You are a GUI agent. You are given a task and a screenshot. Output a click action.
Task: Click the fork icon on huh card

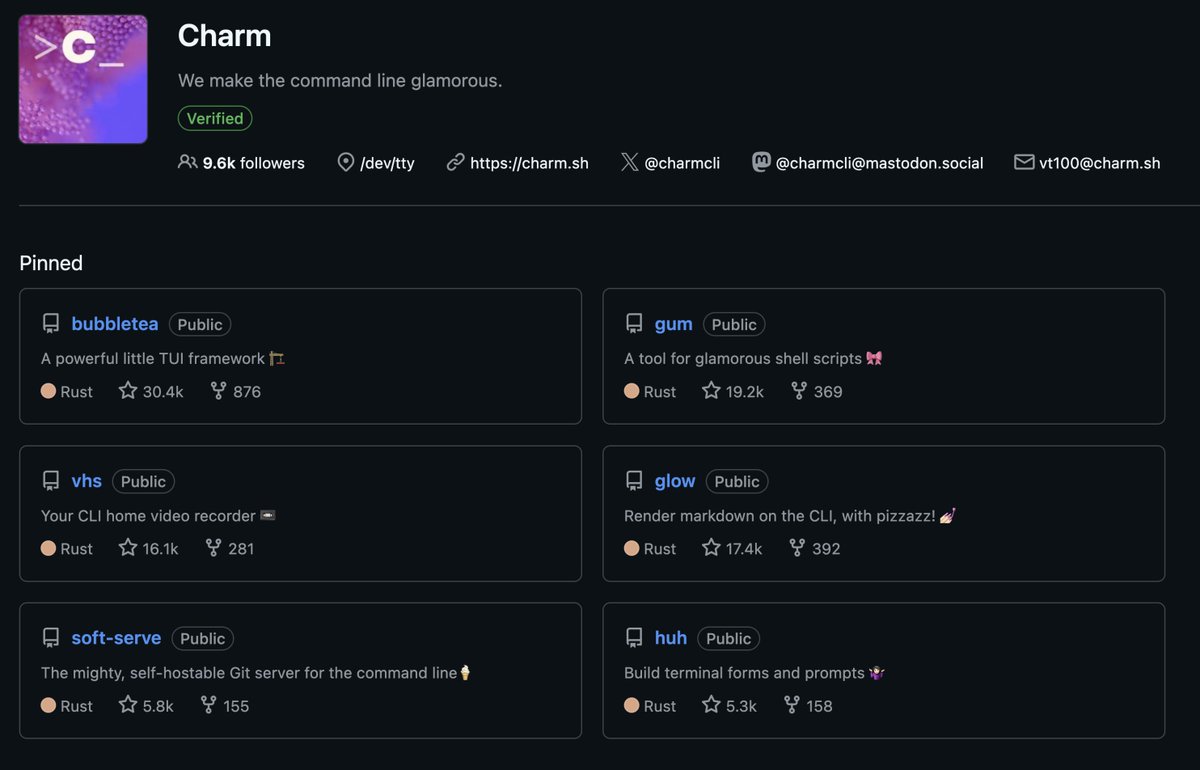tap(792, 705)
